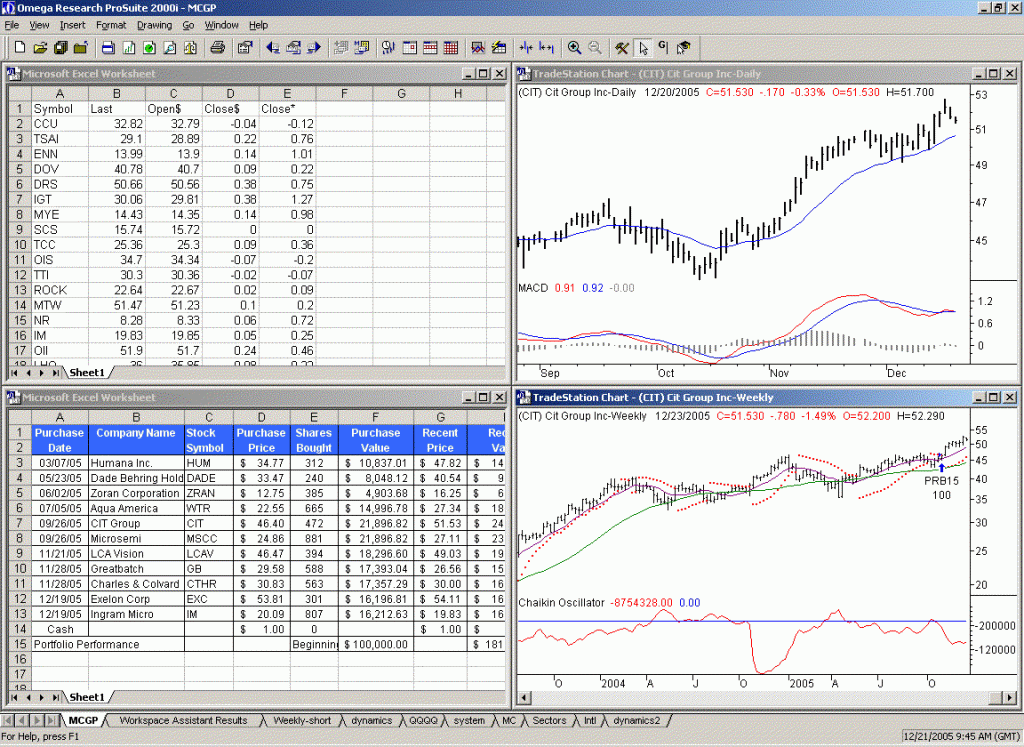Click the Save All stacked-disks icon

[x=61, y=48]
